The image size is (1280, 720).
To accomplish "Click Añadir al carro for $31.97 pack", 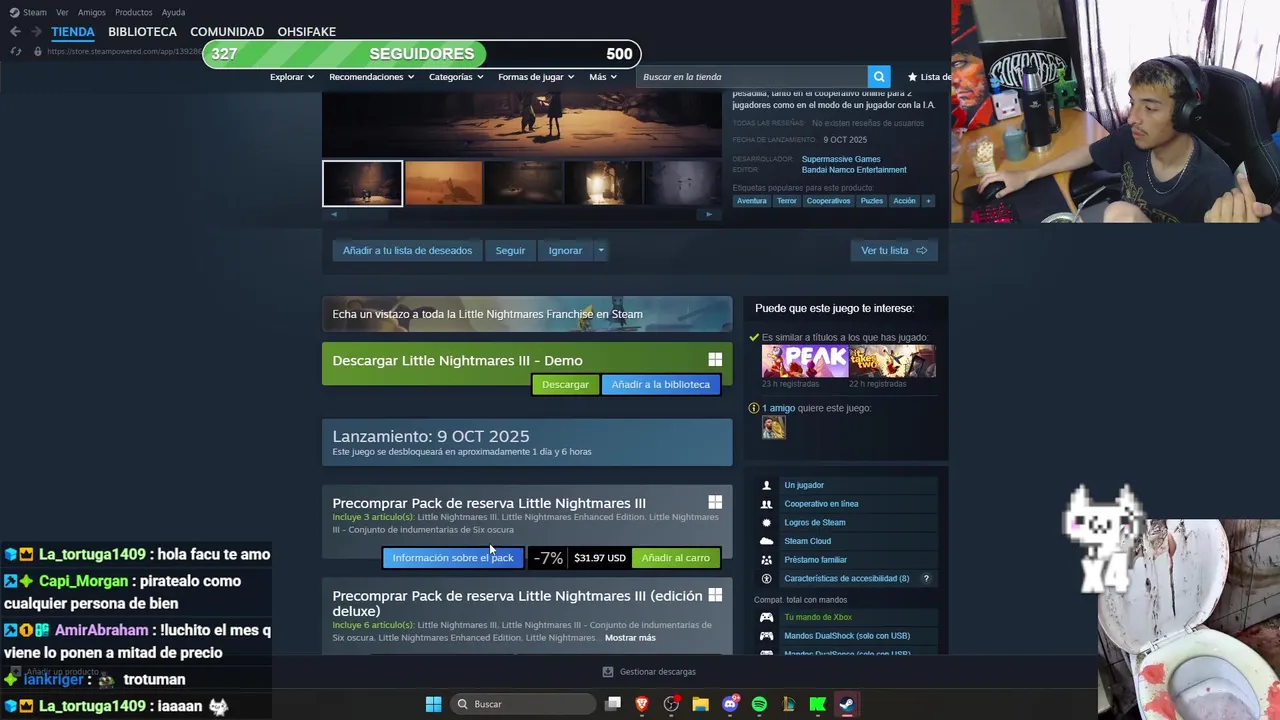I will click(x=675, y=558).
